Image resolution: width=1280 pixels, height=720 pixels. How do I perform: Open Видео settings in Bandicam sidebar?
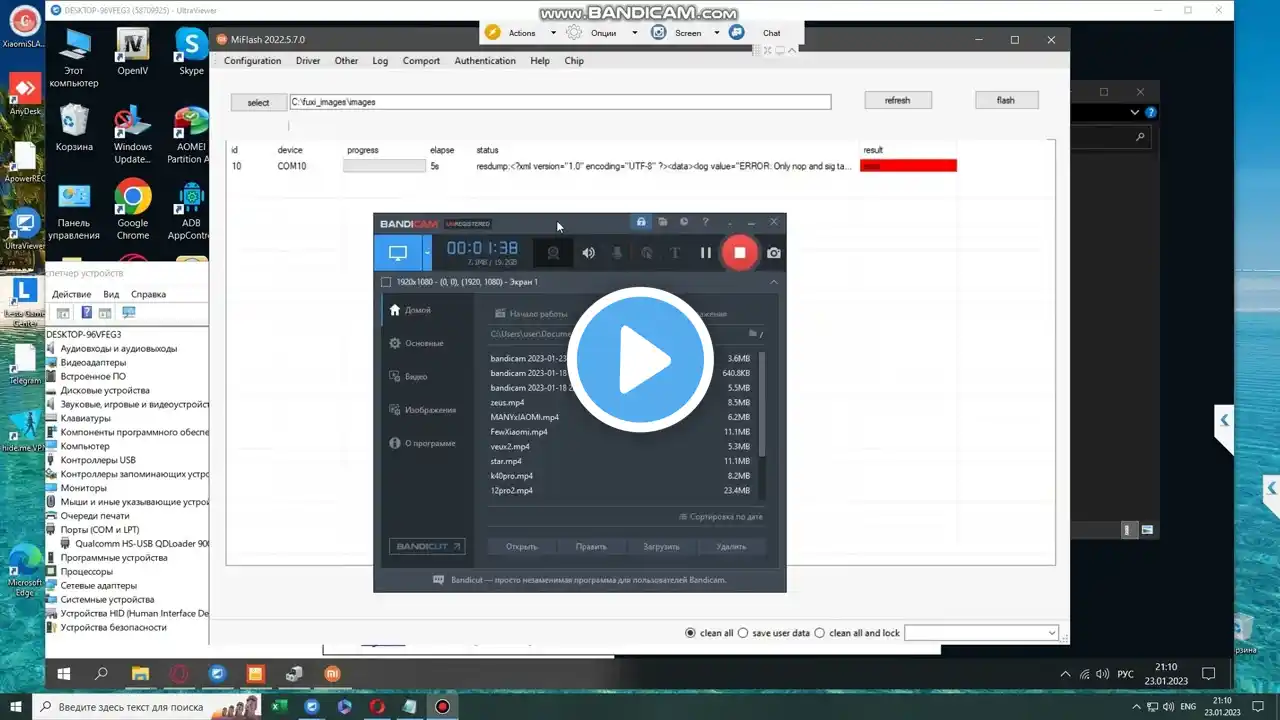408,376
